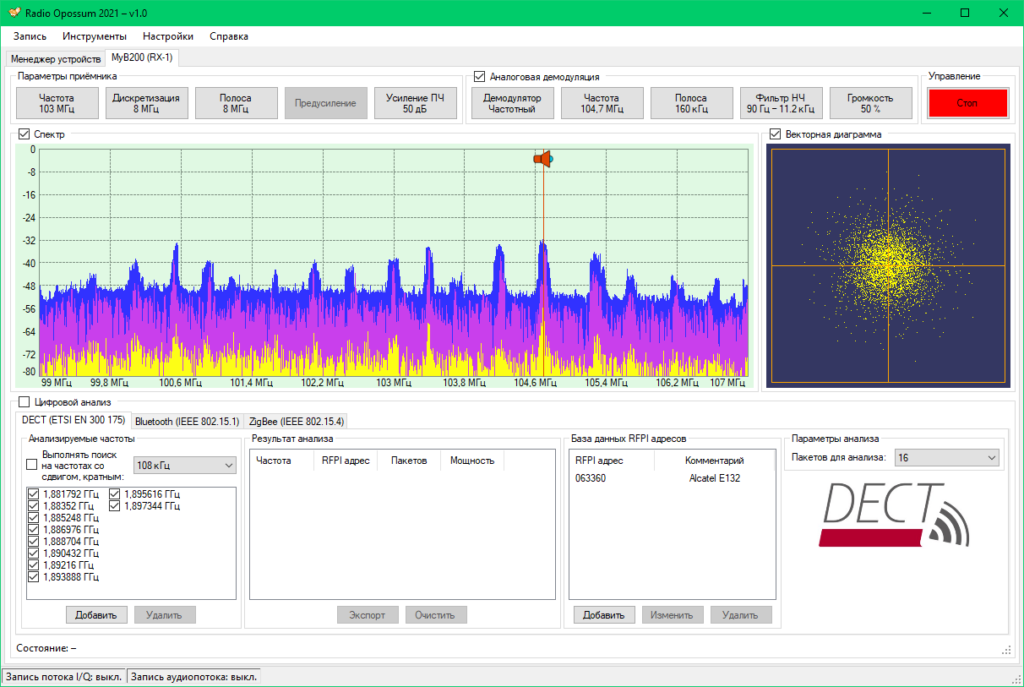The height and width of the screenshot is (687, 1024).
Task: Disable the Спектр checkbox
Action: click(25, 134)
